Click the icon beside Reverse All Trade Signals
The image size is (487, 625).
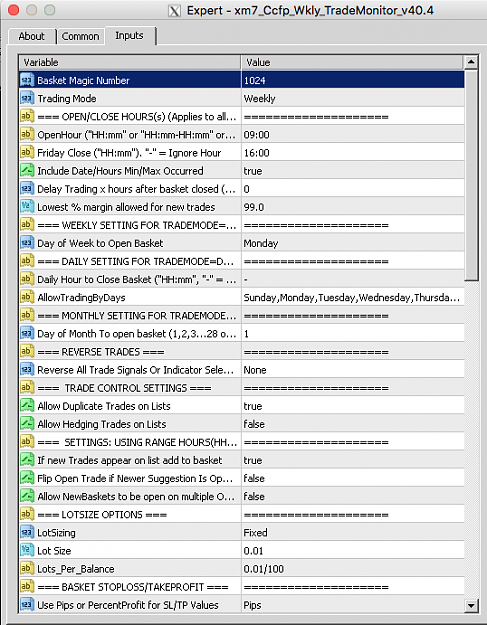[x=27, y=369]
